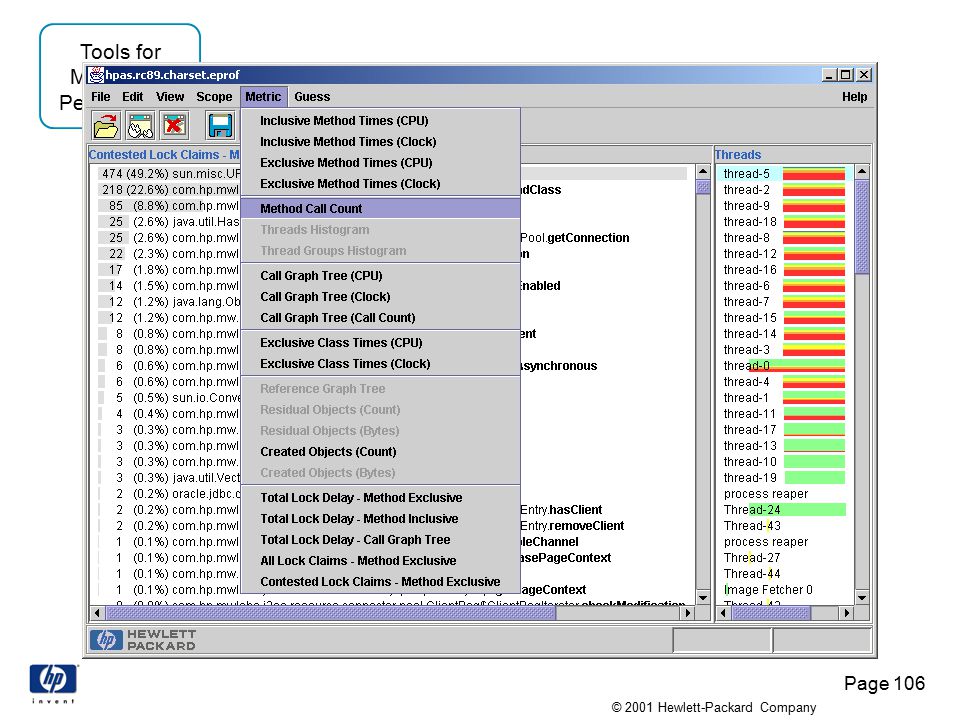The height and width of the screenshot is (720, 960).
Task: Select the 218 (22.6%) com.hp row
Action: click(392, 190)
